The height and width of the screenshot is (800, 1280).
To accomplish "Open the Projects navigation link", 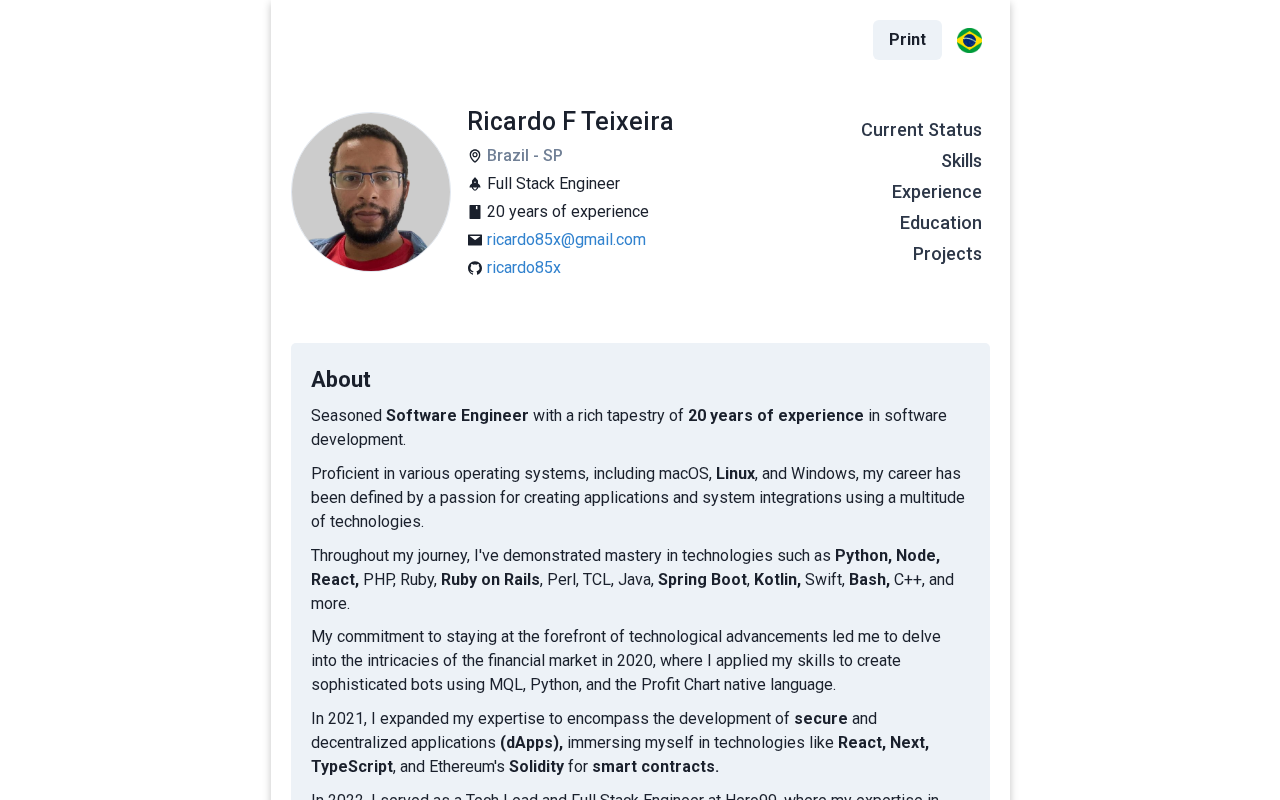I will 947,254.
